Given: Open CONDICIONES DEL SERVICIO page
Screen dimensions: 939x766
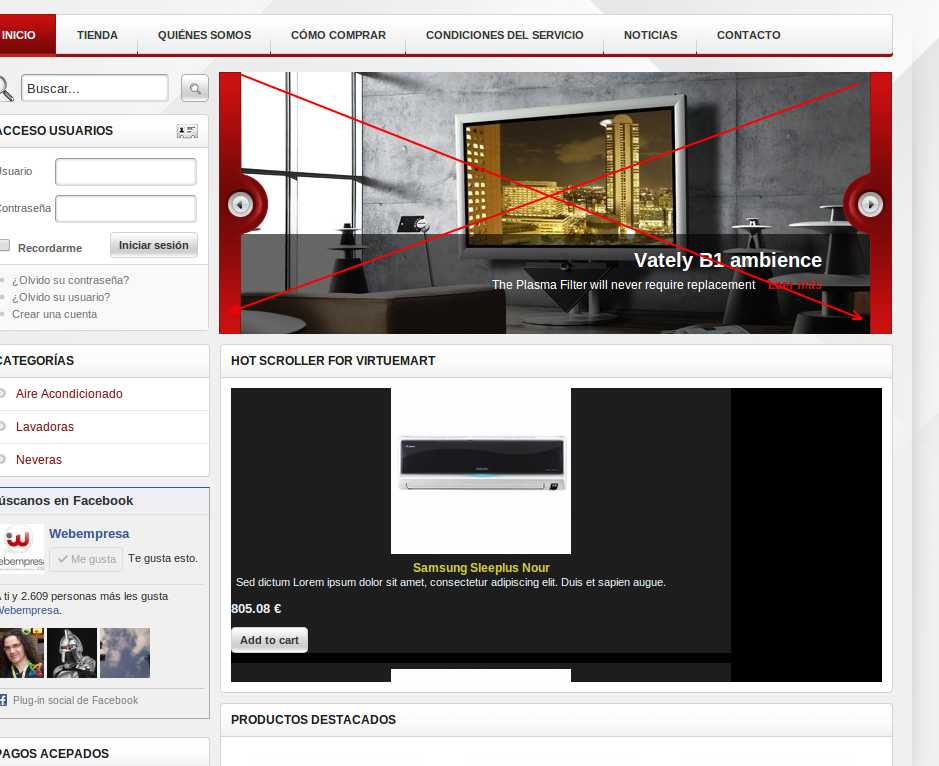Looking at the screenshot, I should tap(504, 35).
